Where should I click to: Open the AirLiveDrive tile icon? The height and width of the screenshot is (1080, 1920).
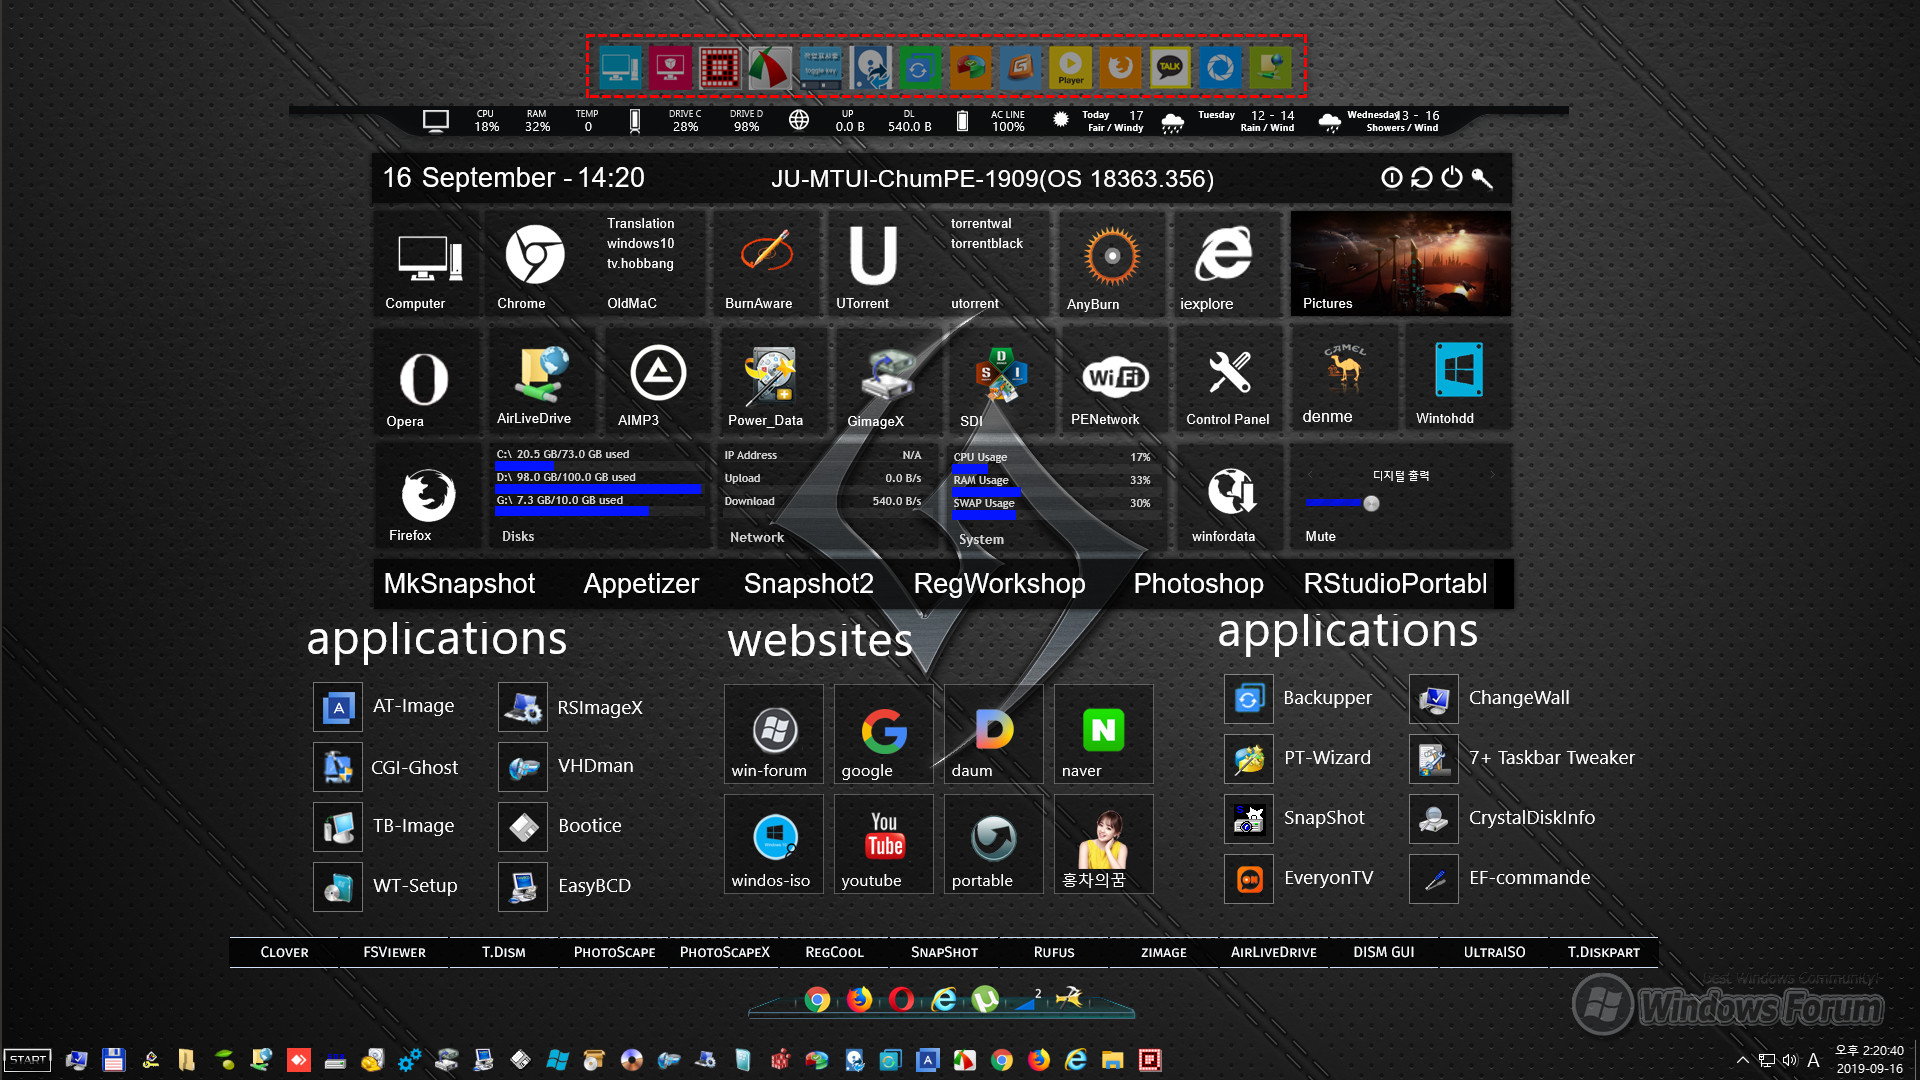541,373
